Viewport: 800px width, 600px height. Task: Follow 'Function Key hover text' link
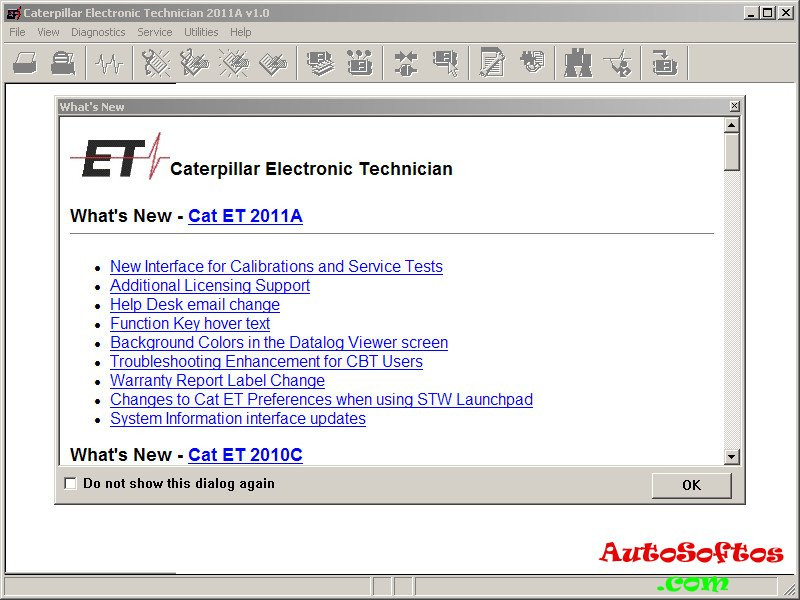pos(190,323)
